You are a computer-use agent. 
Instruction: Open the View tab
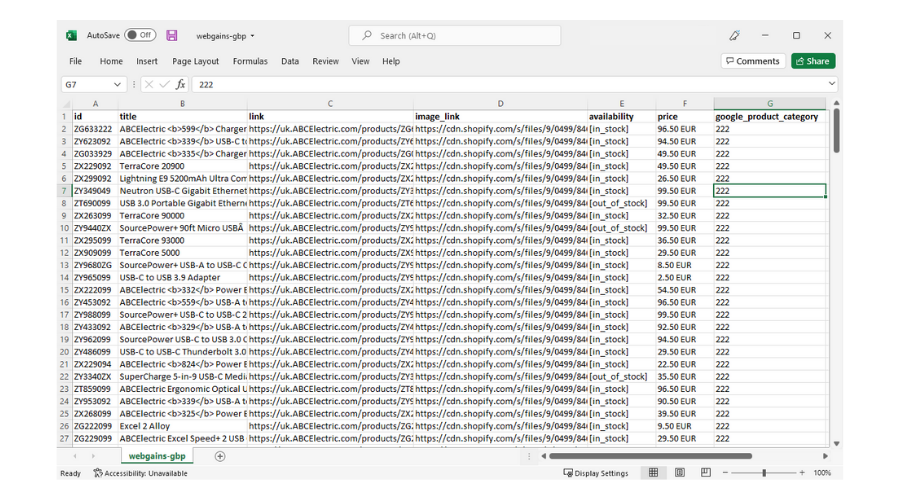(x=360, y=61)
